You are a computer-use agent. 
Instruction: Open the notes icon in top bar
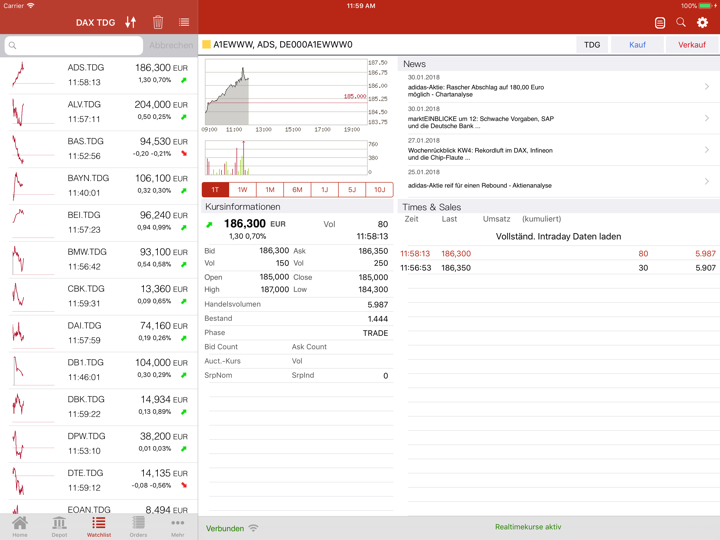click(660, 22)
